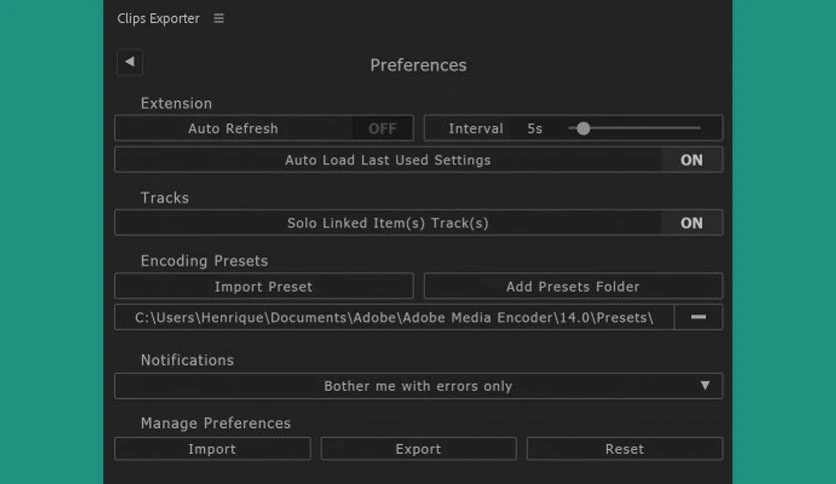Click the Interval slider handle
The height and width of the screenshot is (484, 836).
click(x=583, y=128)
